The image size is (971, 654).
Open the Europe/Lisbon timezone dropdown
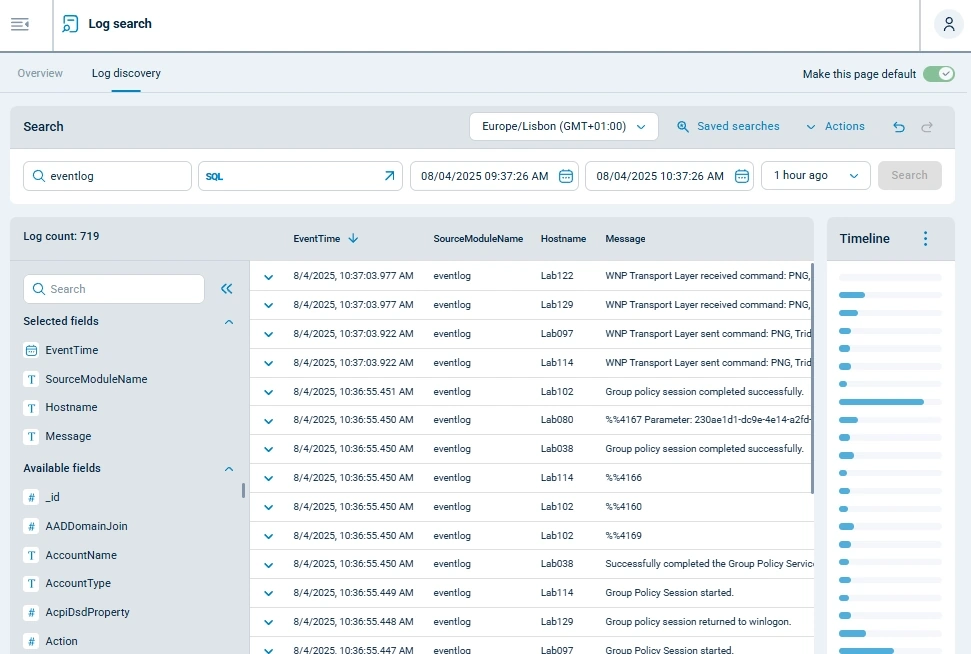pyautogui.click(x=563, y=126)
